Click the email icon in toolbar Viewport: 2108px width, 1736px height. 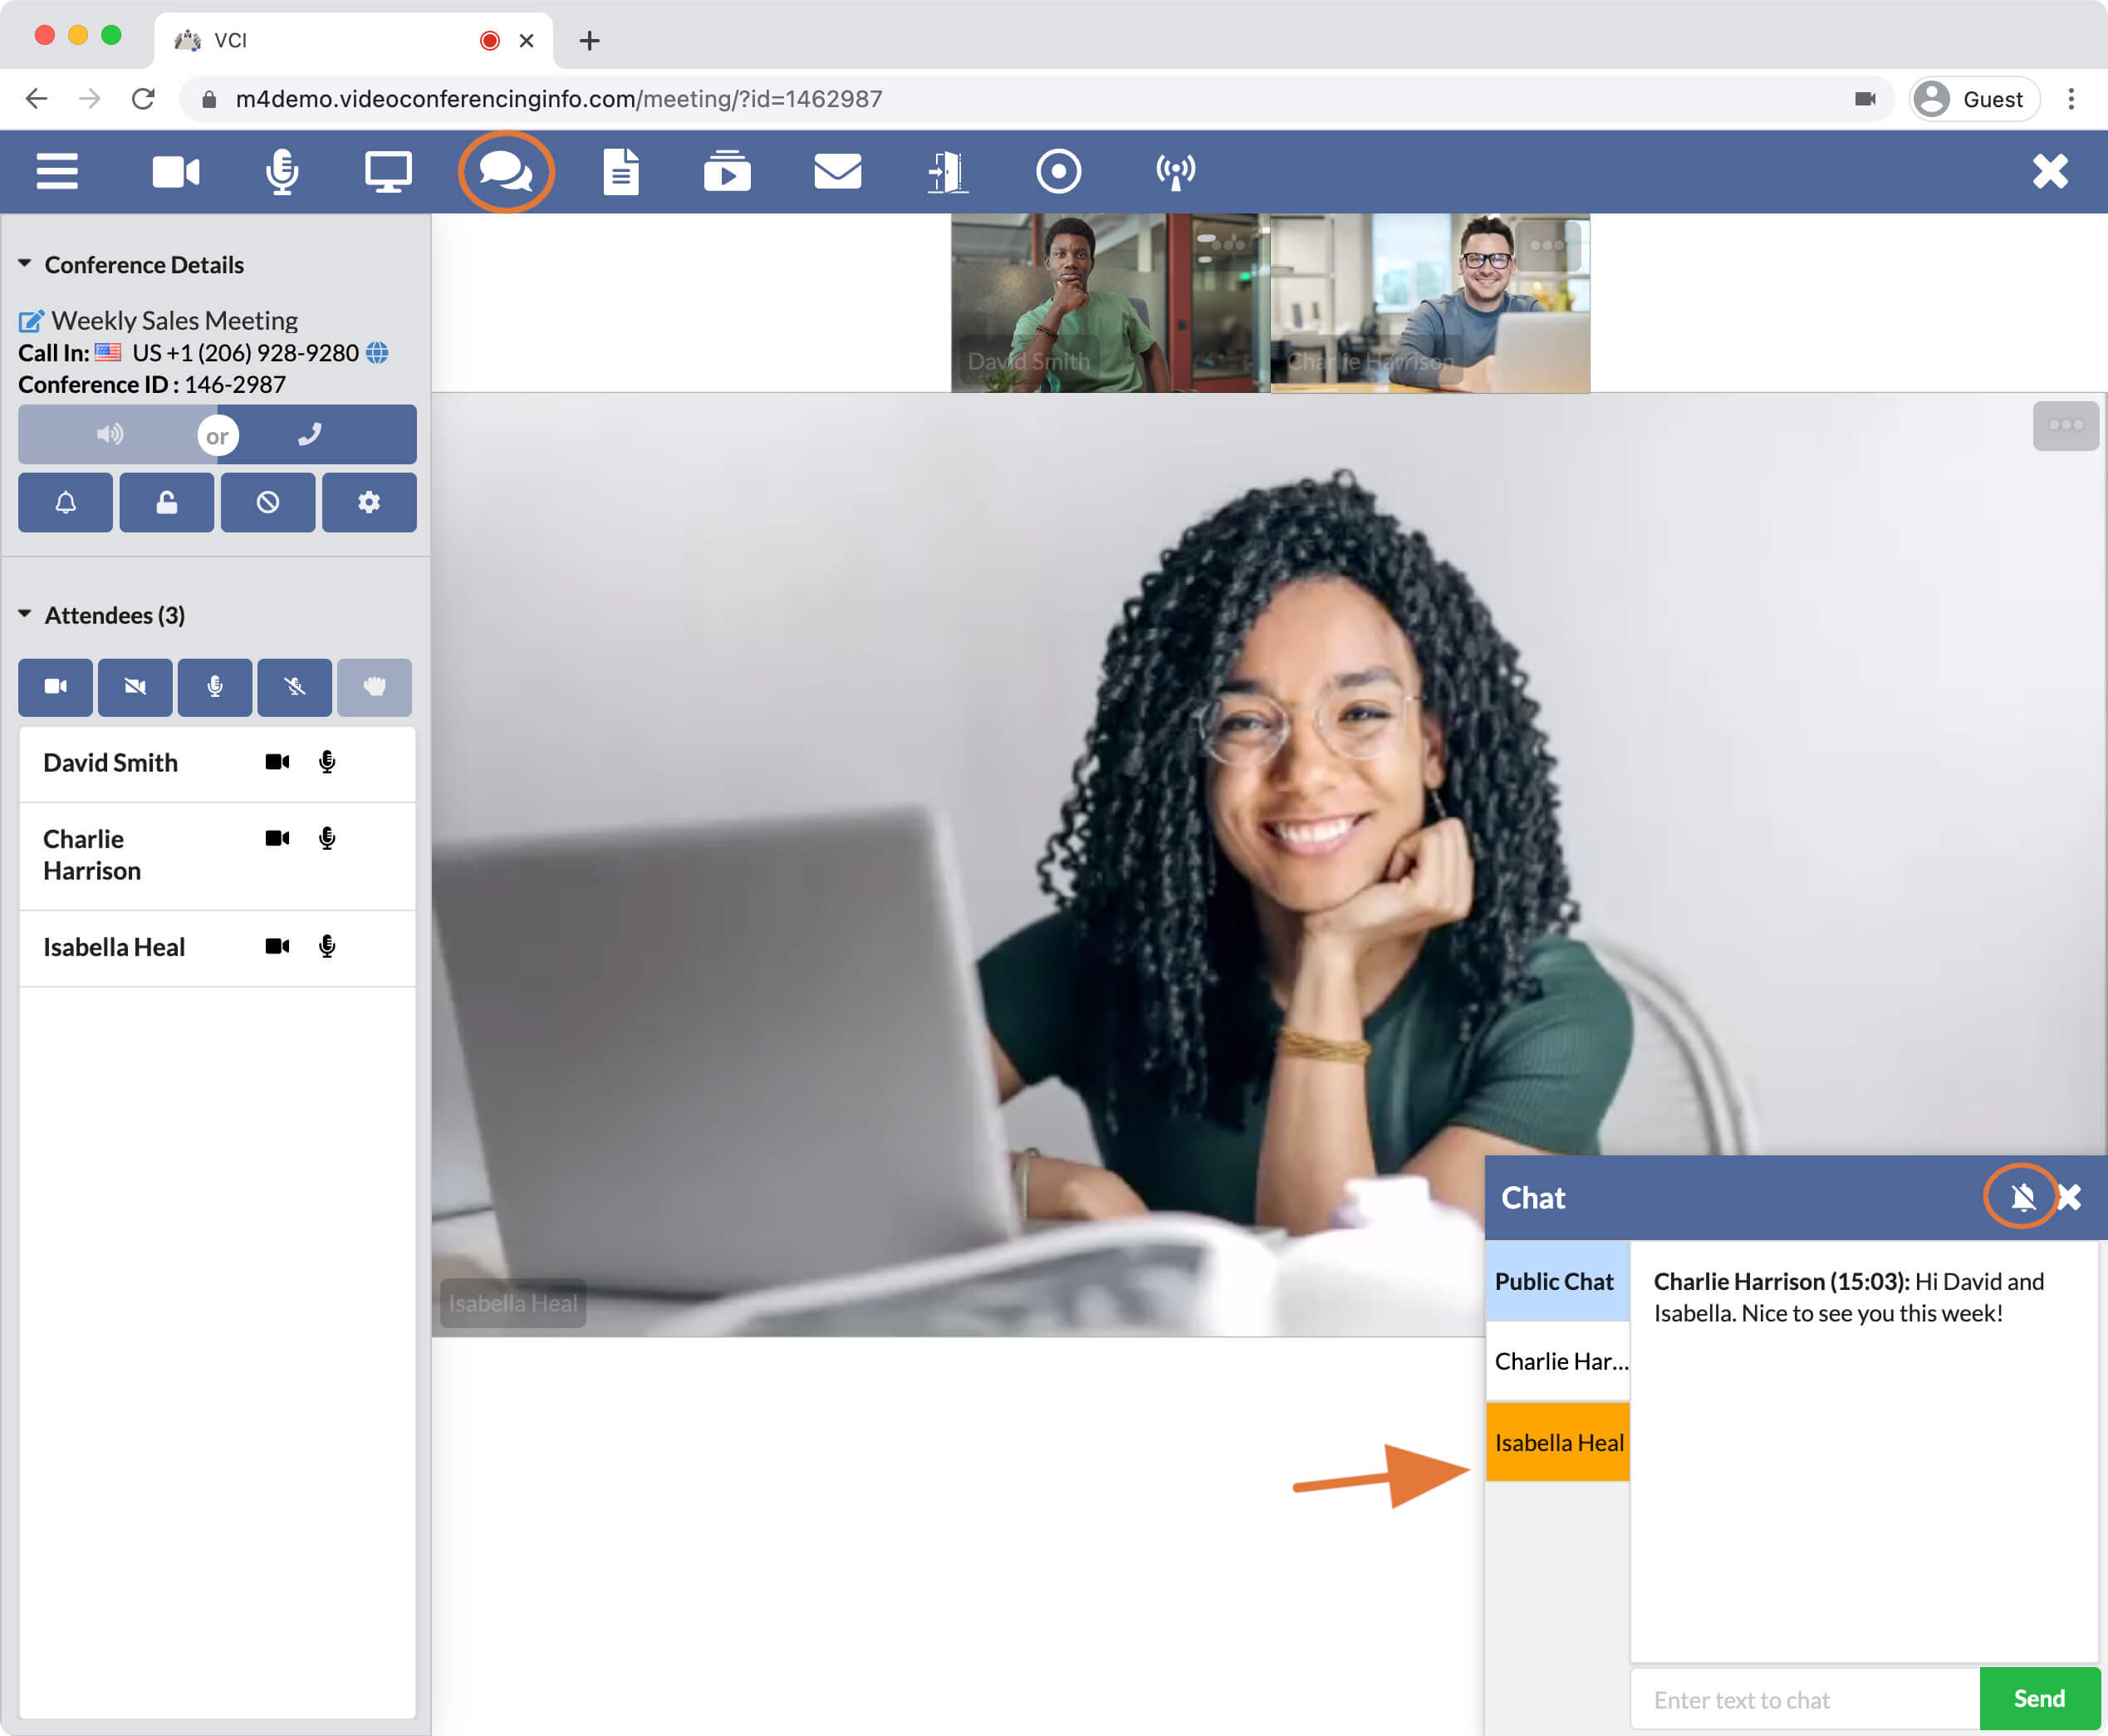pyautogui.click(x=837, y=170)
